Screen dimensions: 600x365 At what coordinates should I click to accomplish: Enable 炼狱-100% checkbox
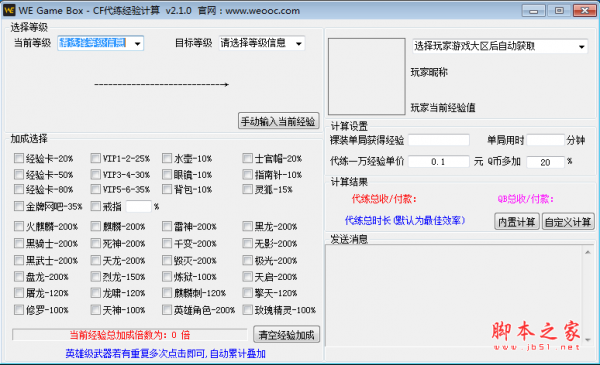click(x=167, y=276)
